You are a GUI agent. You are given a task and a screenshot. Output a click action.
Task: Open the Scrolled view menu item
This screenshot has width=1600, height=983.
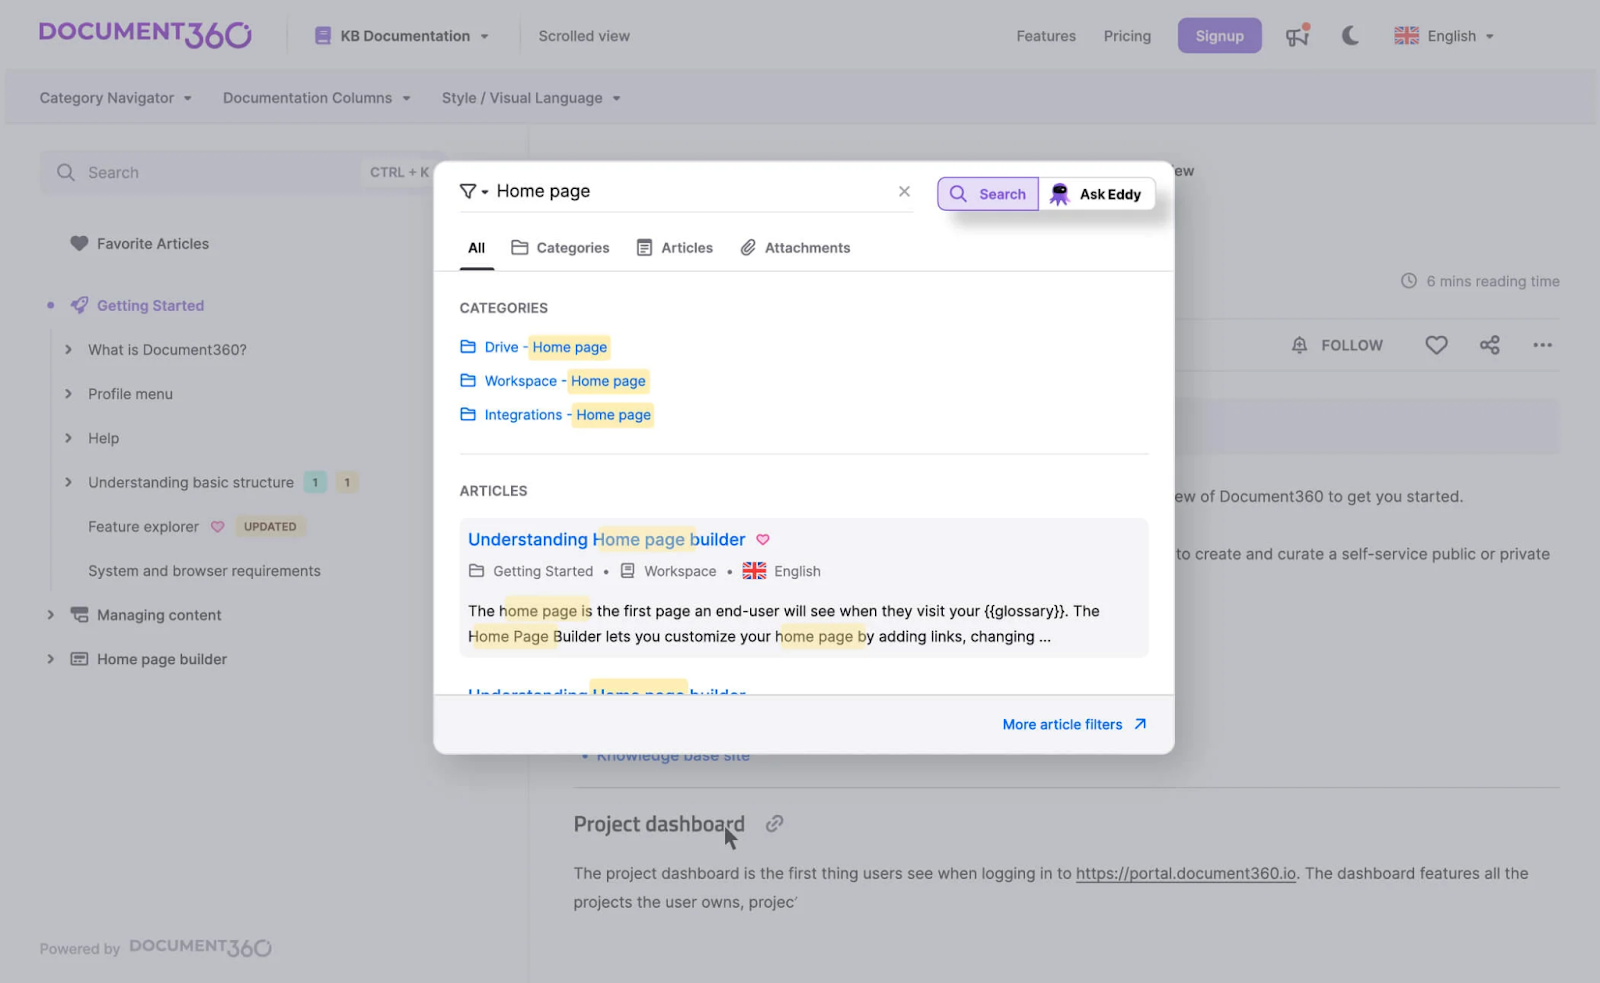[x=584, y=36]
